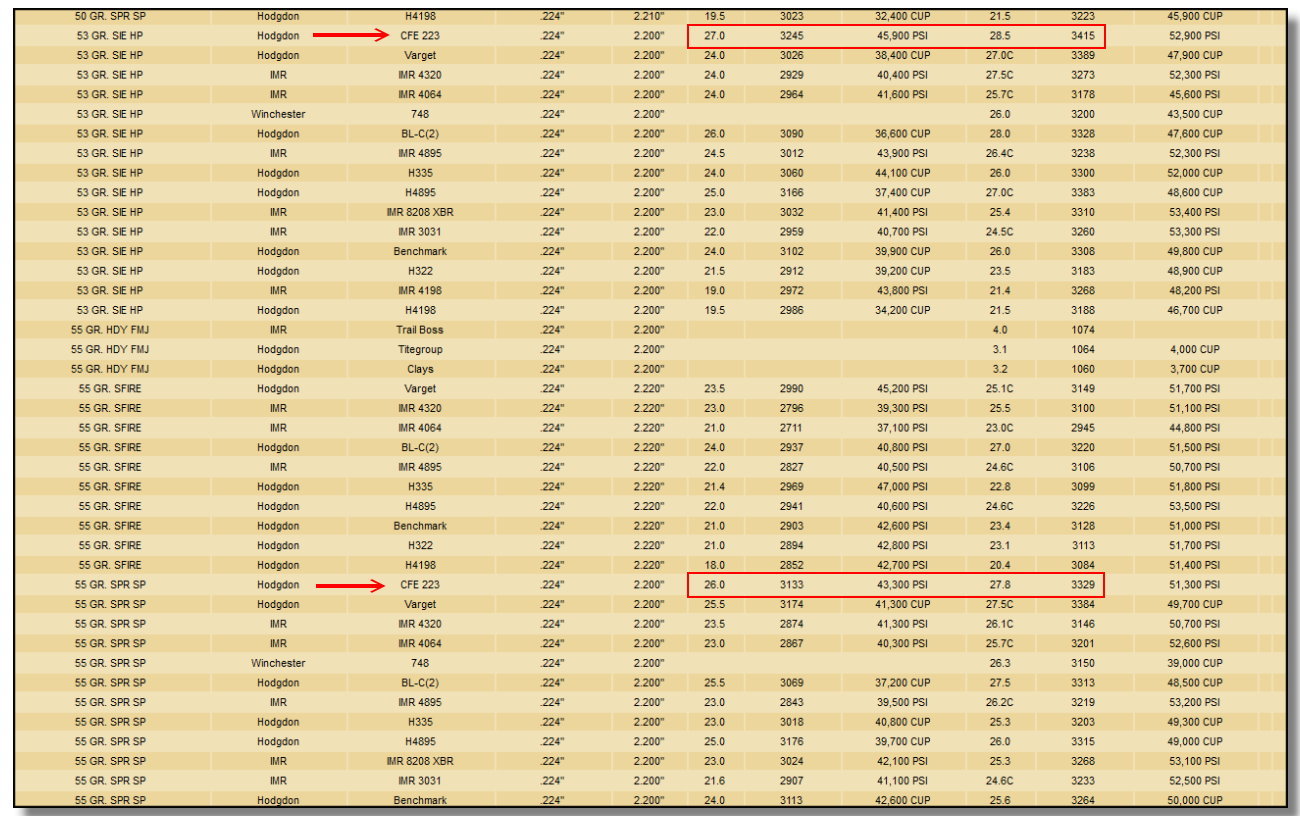Select the 3,700 CUP pressure cell
The height and width of the screenshot is (816, 1300).
click(x=1196, y=369)
